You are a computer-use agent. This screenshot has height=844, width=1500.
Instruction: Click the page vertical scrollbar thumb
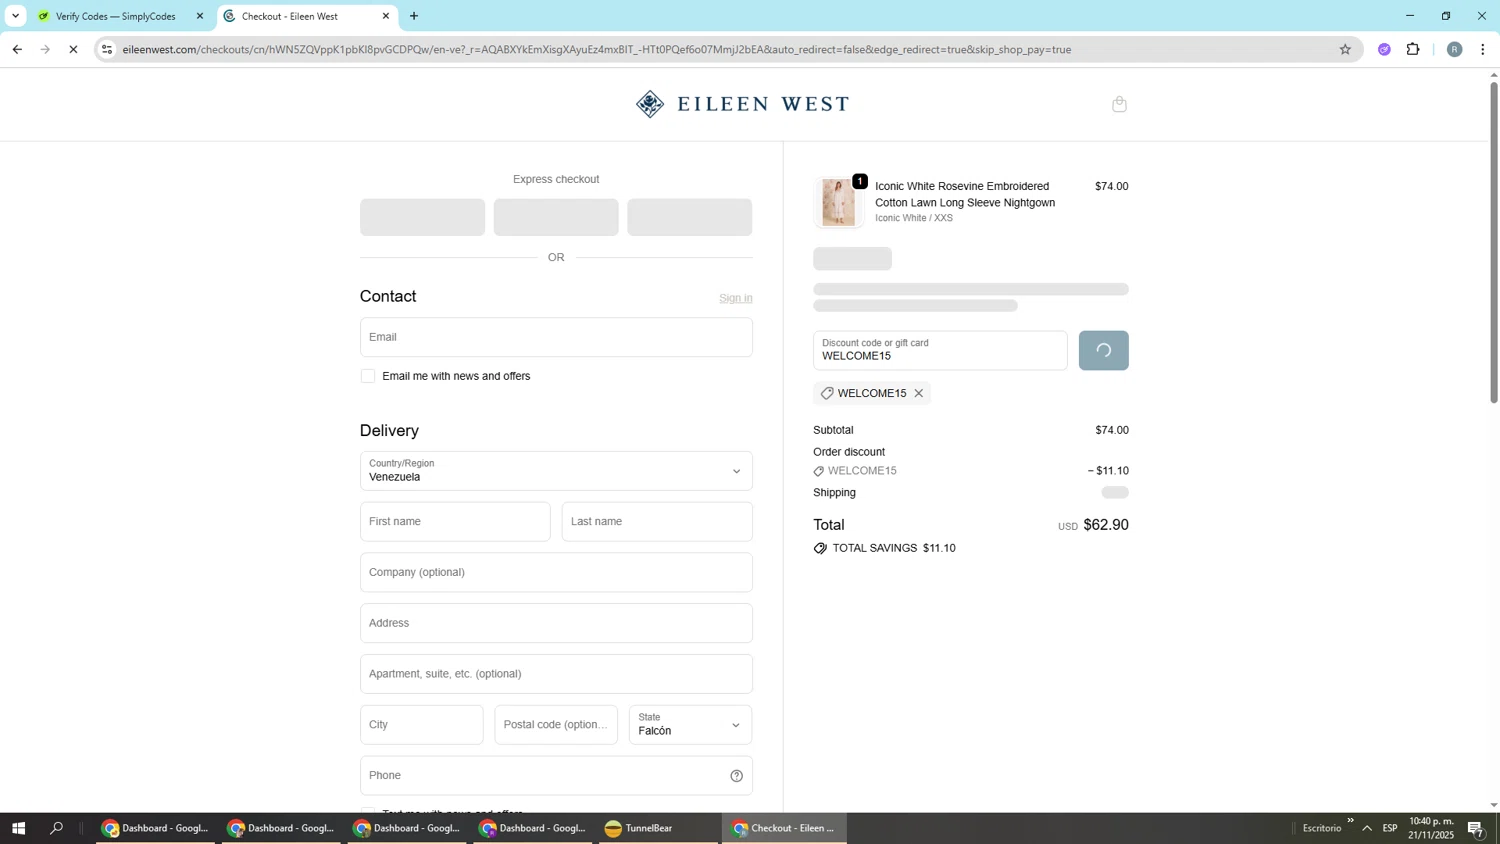[1494, 242]
